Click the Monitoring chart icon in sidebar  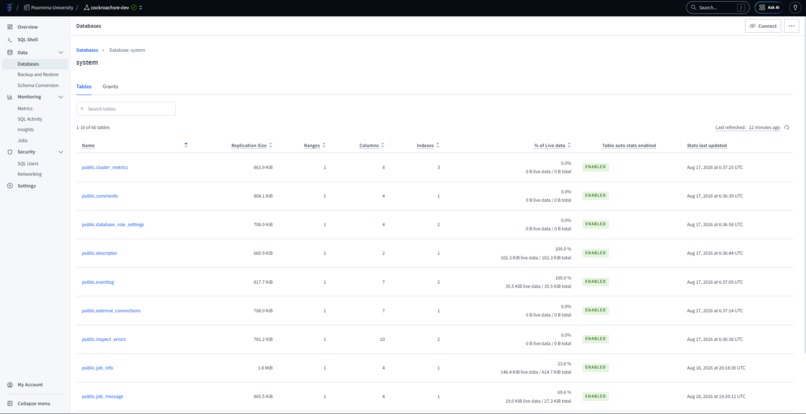[10, 97]
